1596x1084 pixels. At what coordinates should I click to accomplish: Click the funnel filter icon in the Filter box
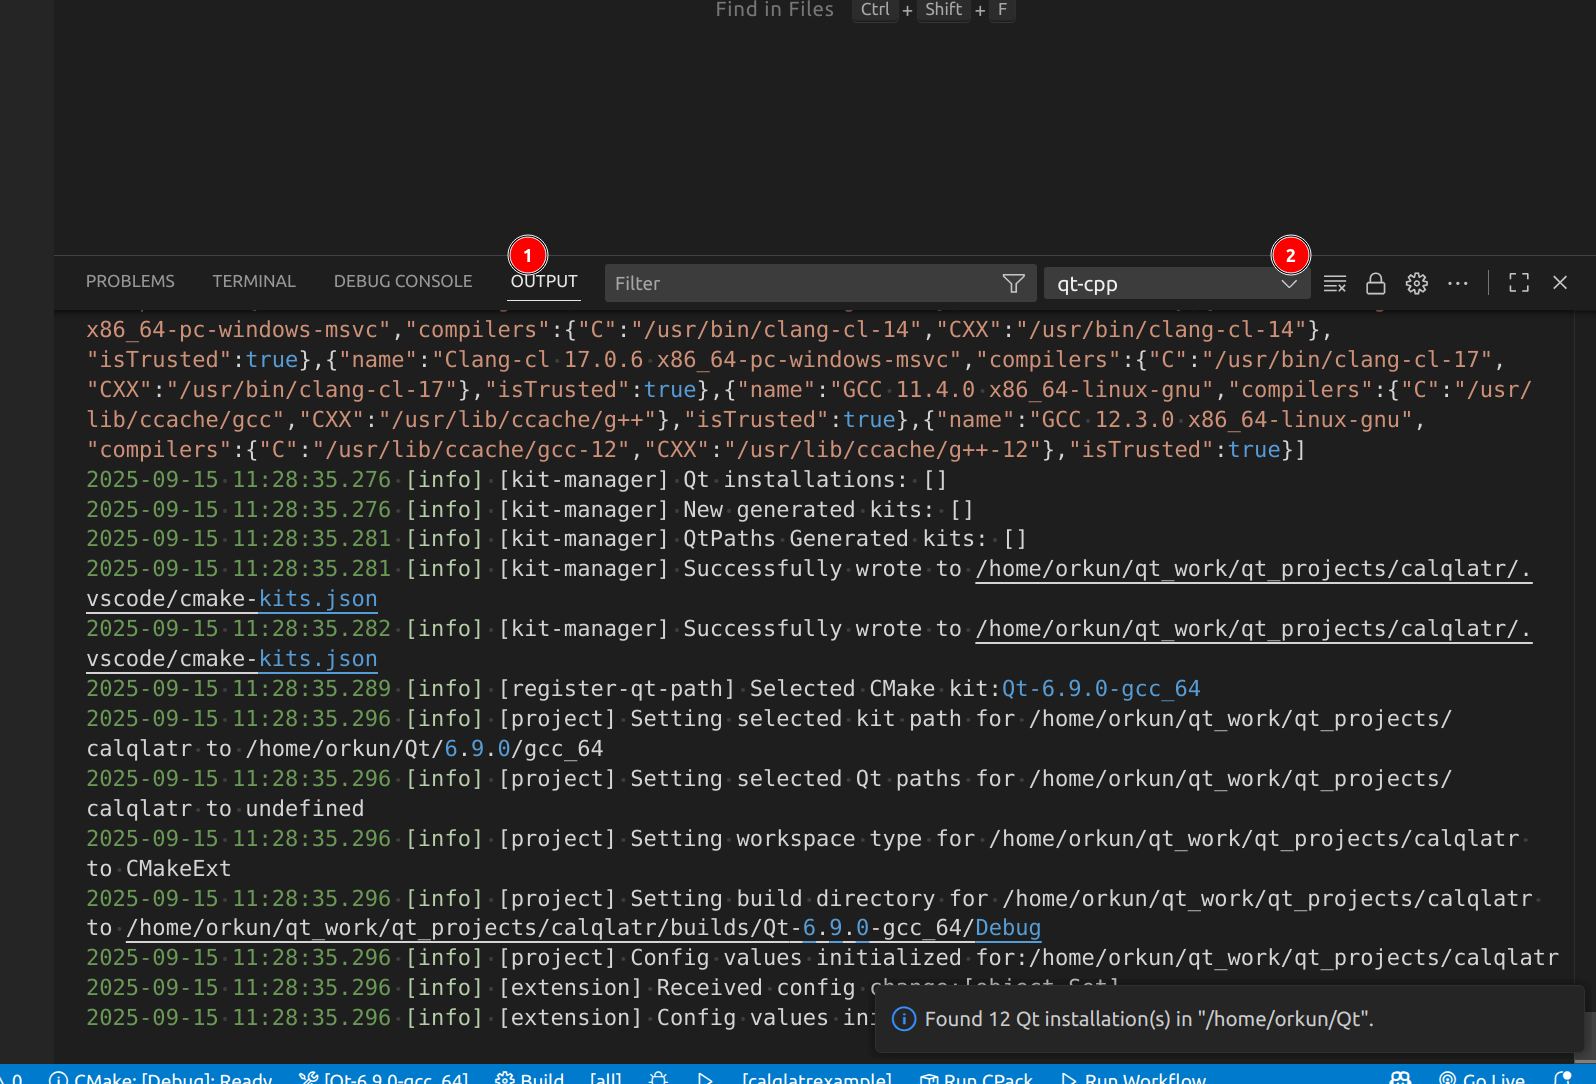click(x=1013, y=284)
